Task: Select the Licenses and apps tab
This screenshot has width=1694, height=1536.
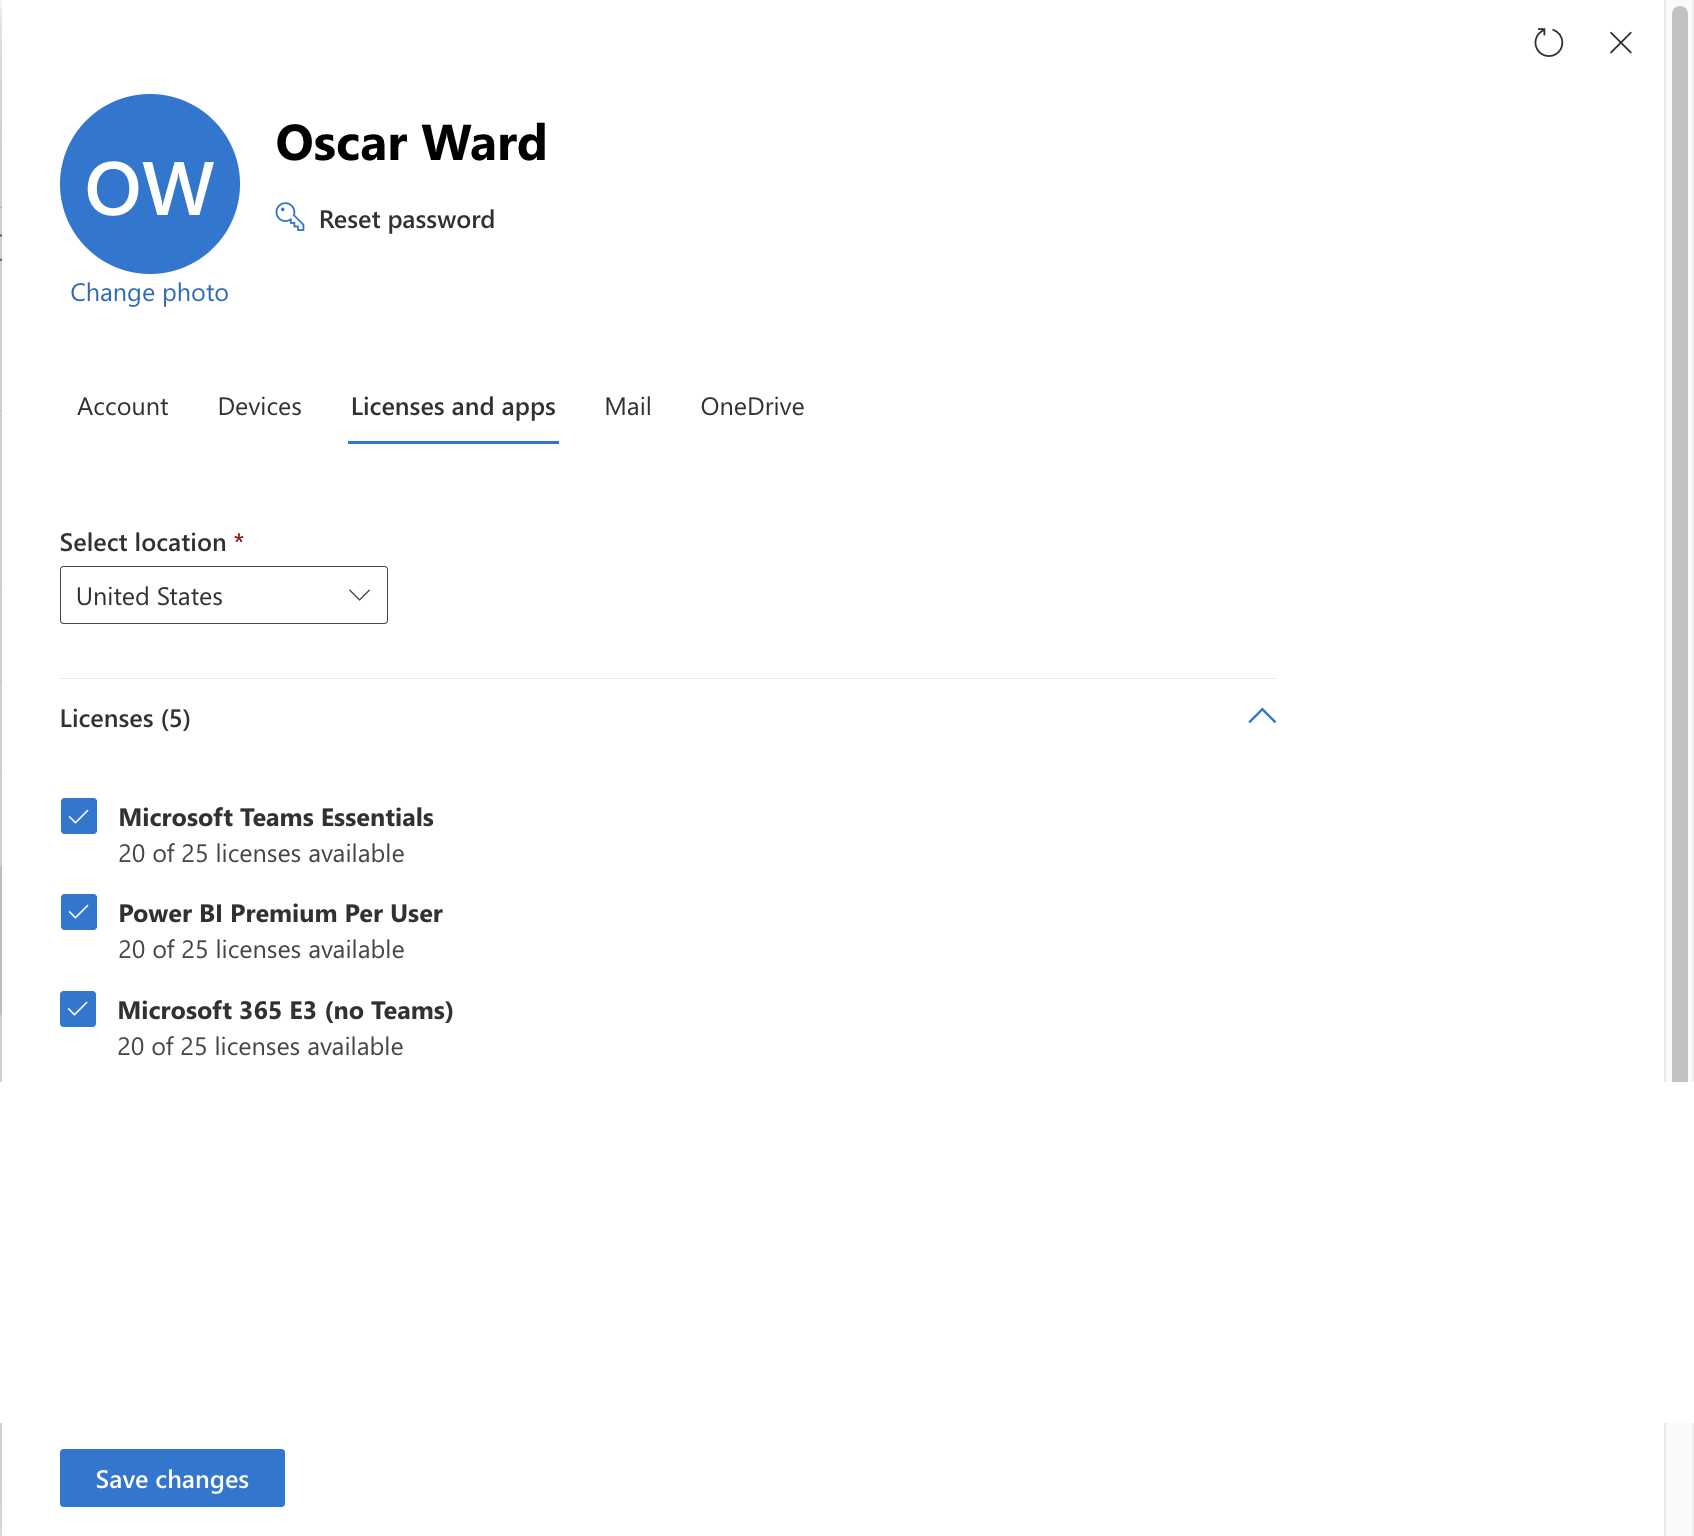Action: [x=453, y=407]
